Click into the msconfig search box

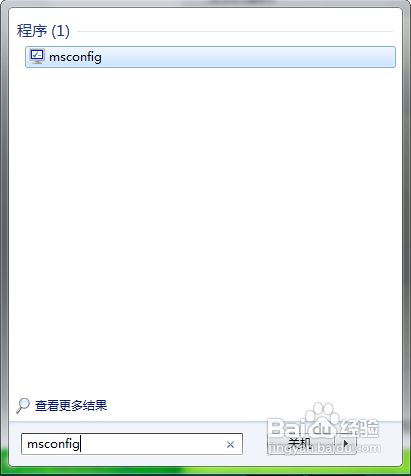132,444
